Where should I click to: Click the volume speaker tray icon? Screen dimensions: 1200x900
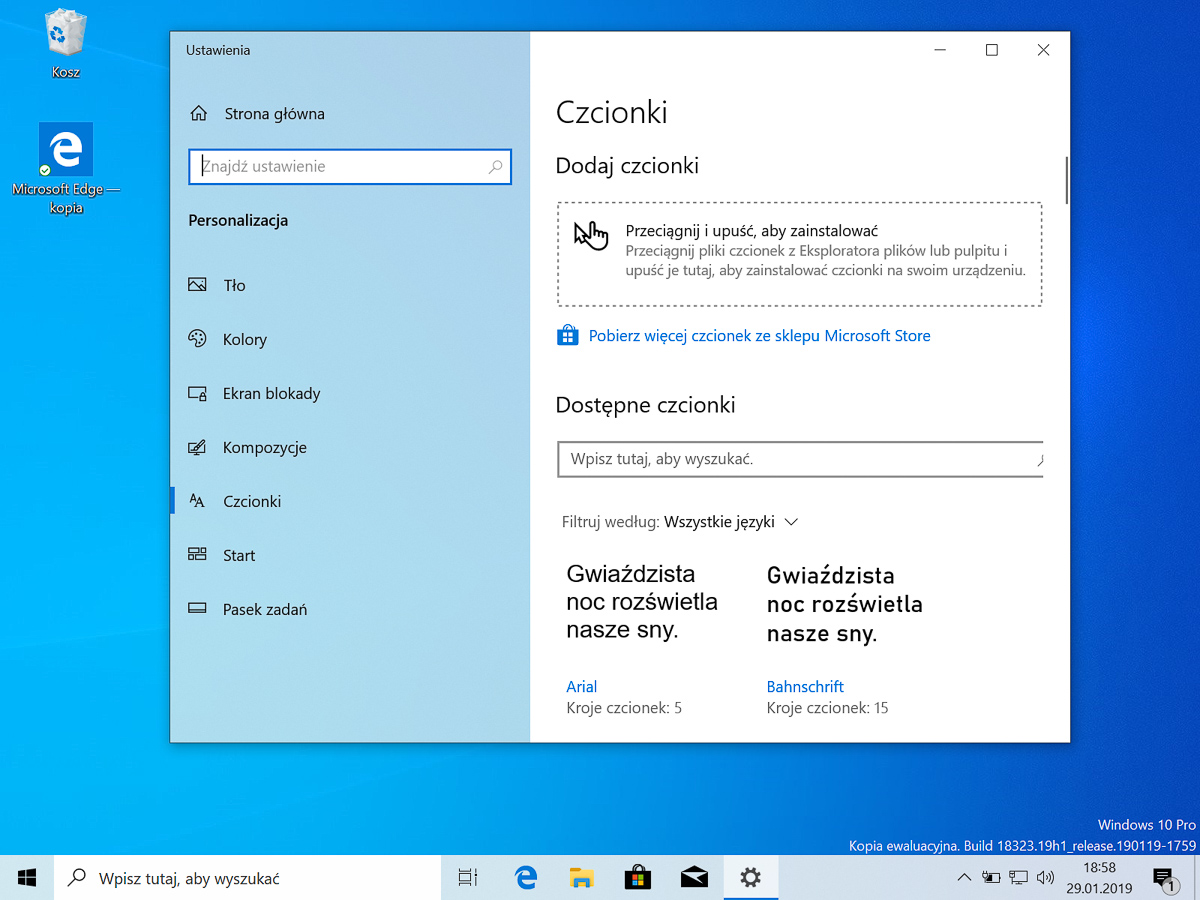click(x=1045, y=878)
